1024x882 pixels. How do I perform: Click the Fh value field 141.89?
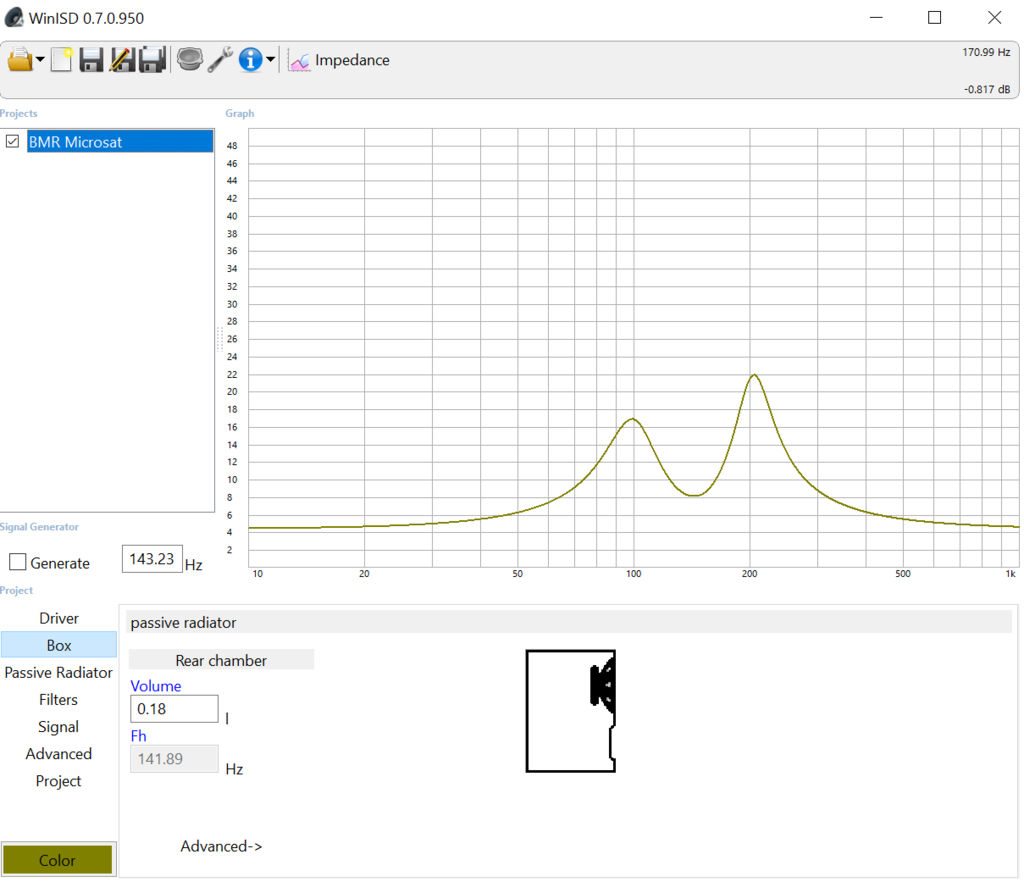174,759
